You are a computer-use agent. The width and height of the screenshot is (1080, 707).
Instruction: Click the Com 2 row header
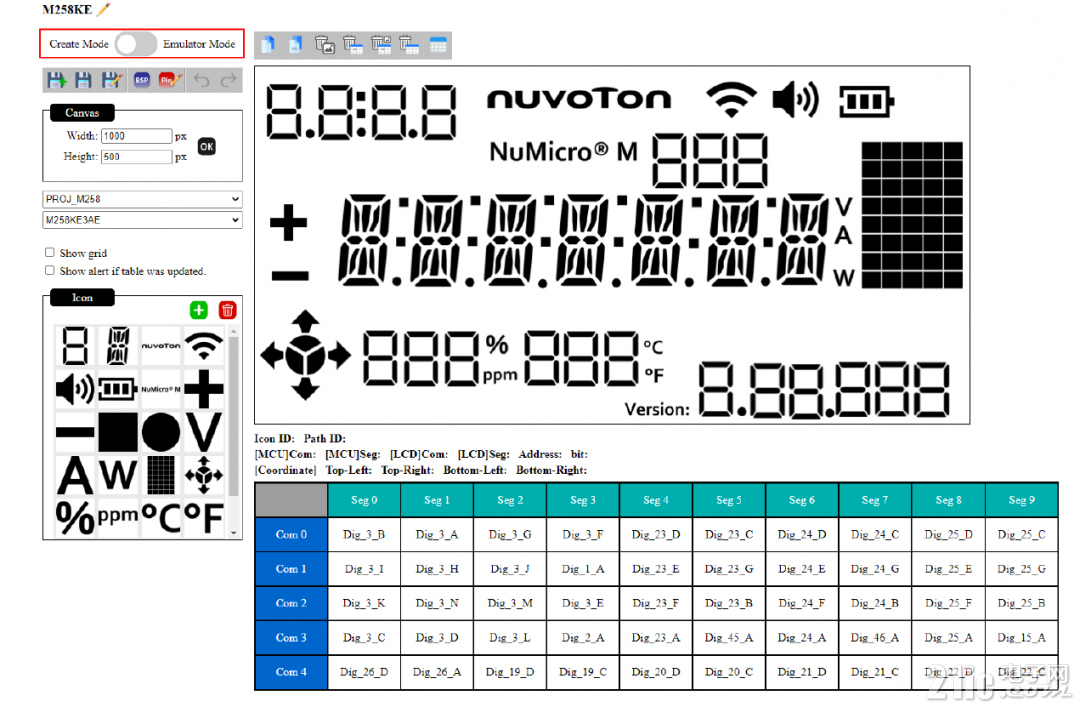pos(291,603)
